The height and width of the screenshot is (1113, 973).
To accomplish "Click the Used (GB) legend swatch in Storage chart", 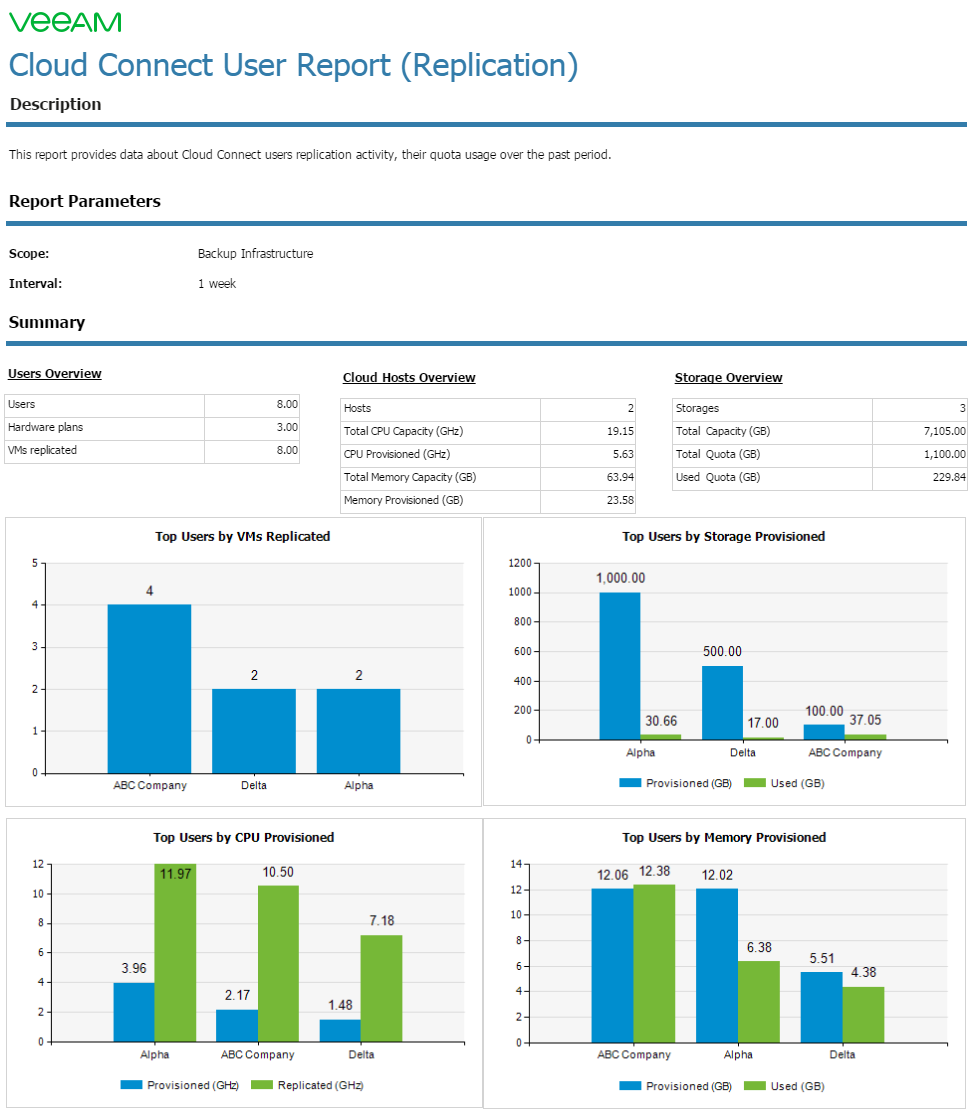I will (754, 783).
